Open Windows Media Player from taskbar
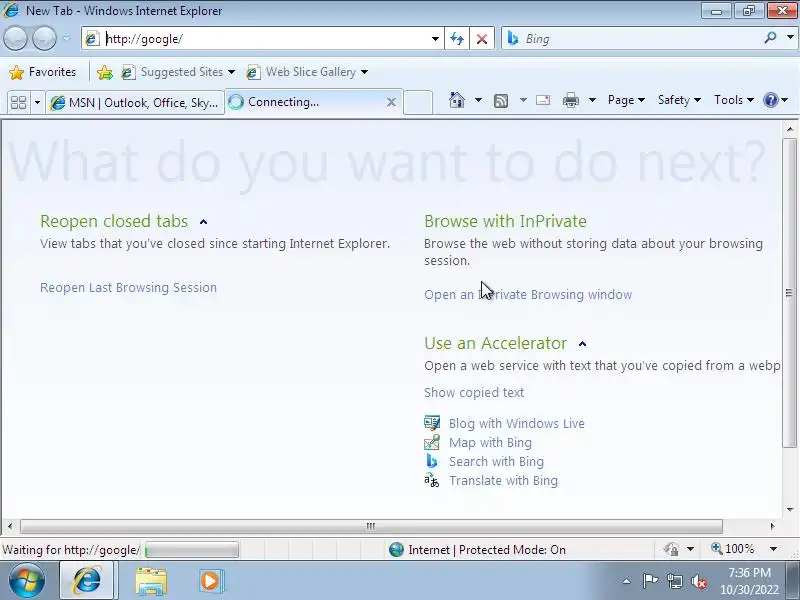 tap(210, 581)
